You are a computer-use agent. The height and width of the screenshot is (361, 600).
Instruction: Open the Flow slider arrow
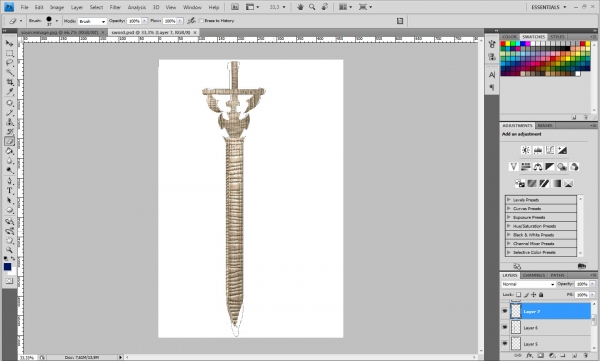[x=180, y=21]
